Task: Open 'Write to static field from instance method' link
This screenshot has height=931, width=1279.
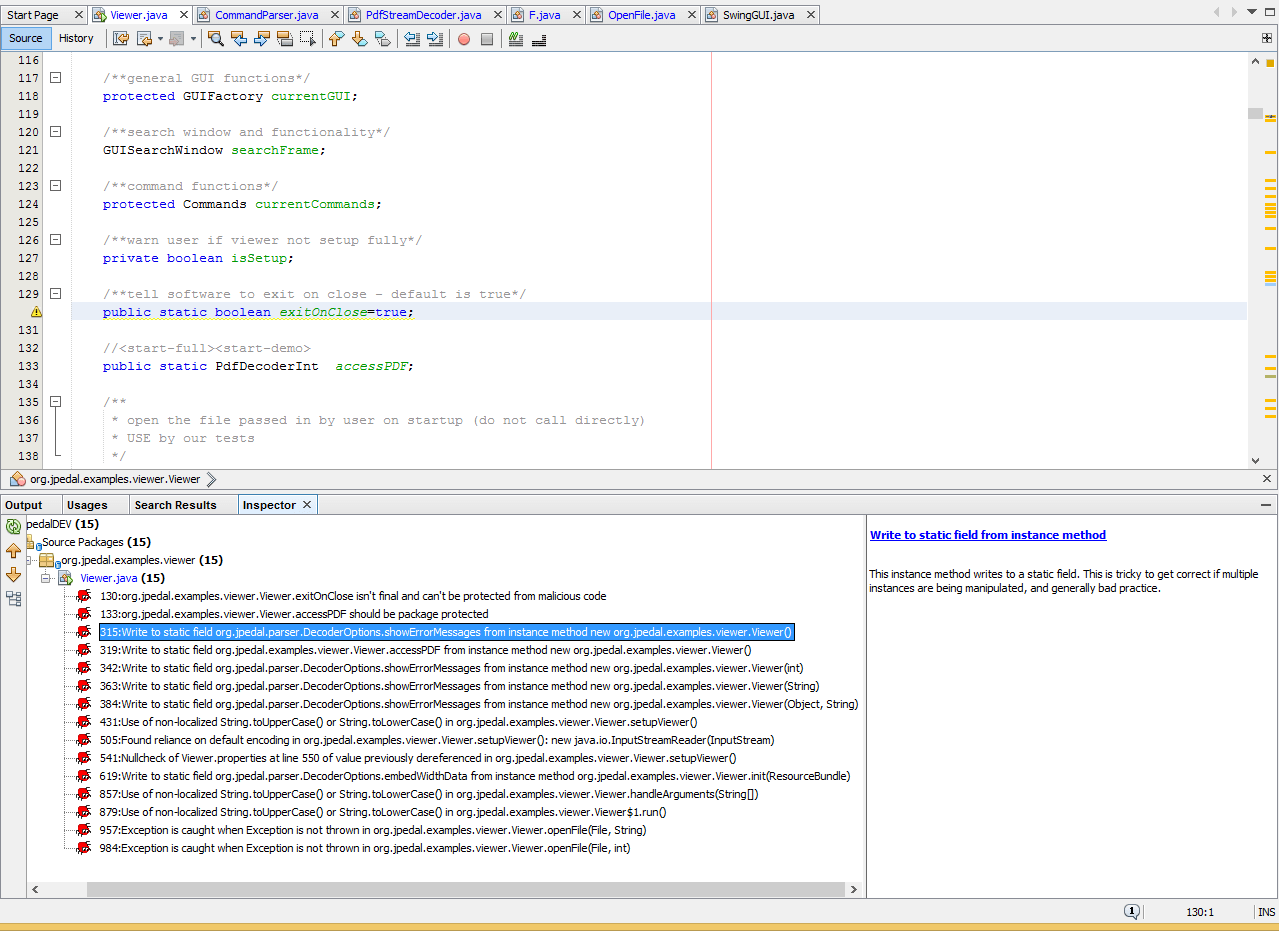Action: click(x=988, y=535)
